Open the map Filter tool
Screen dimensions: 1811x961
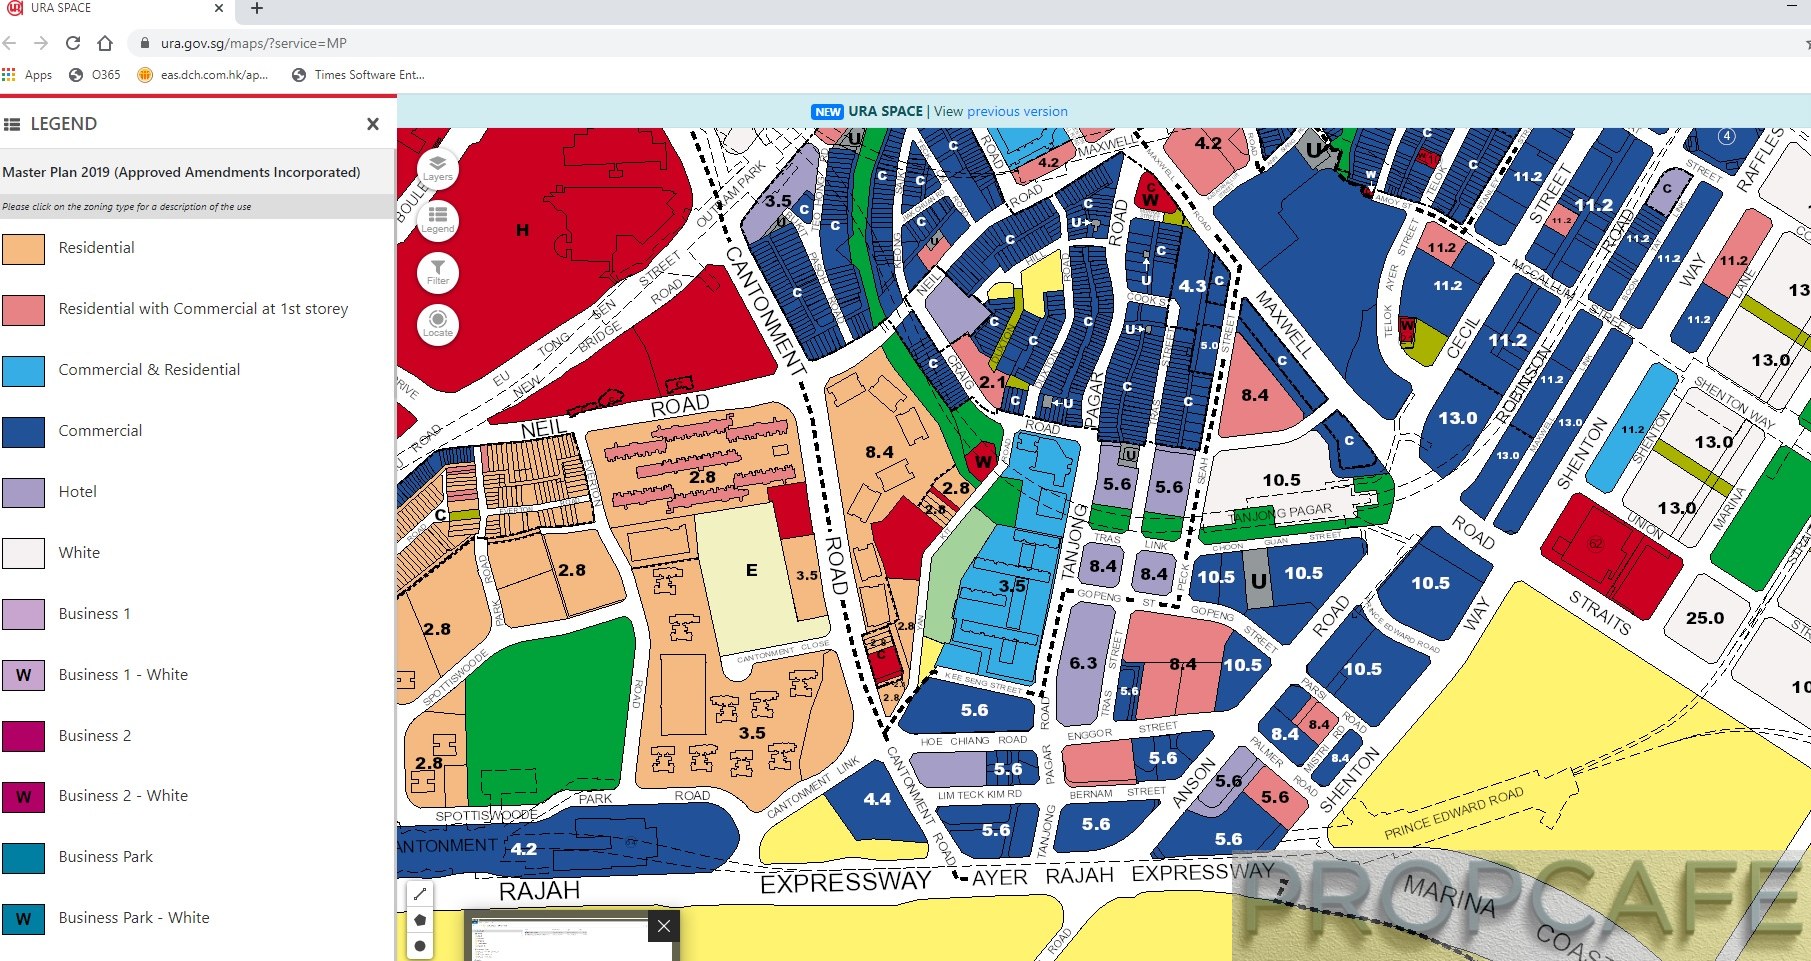437,272
